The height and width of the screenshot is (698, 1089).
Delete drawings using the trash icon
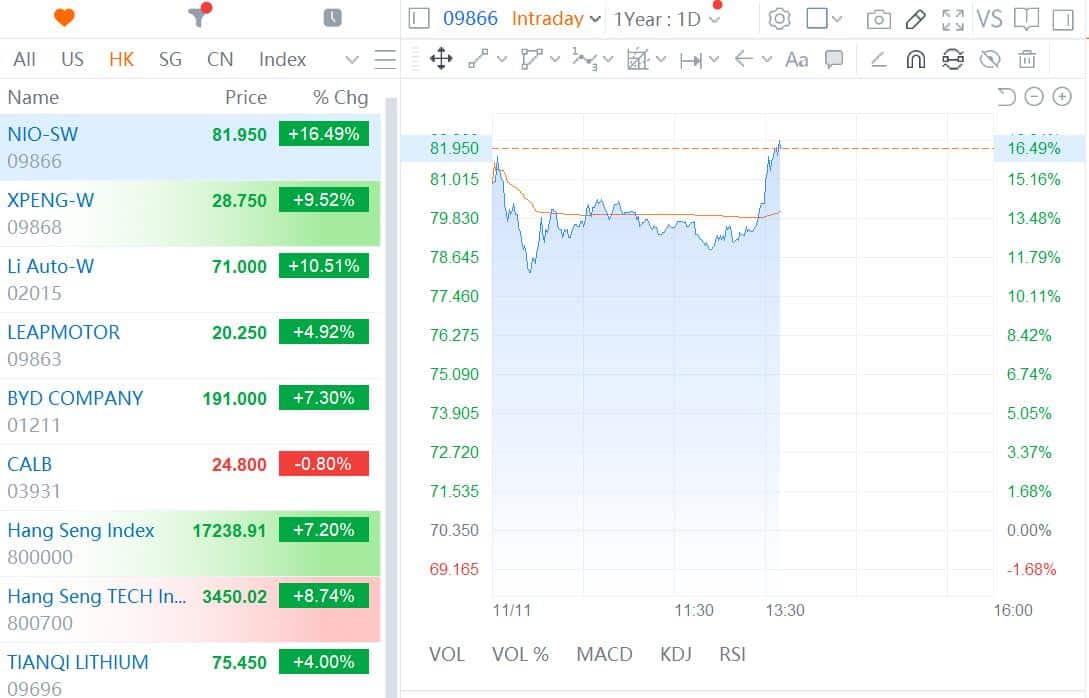[x=1026, y=60]
